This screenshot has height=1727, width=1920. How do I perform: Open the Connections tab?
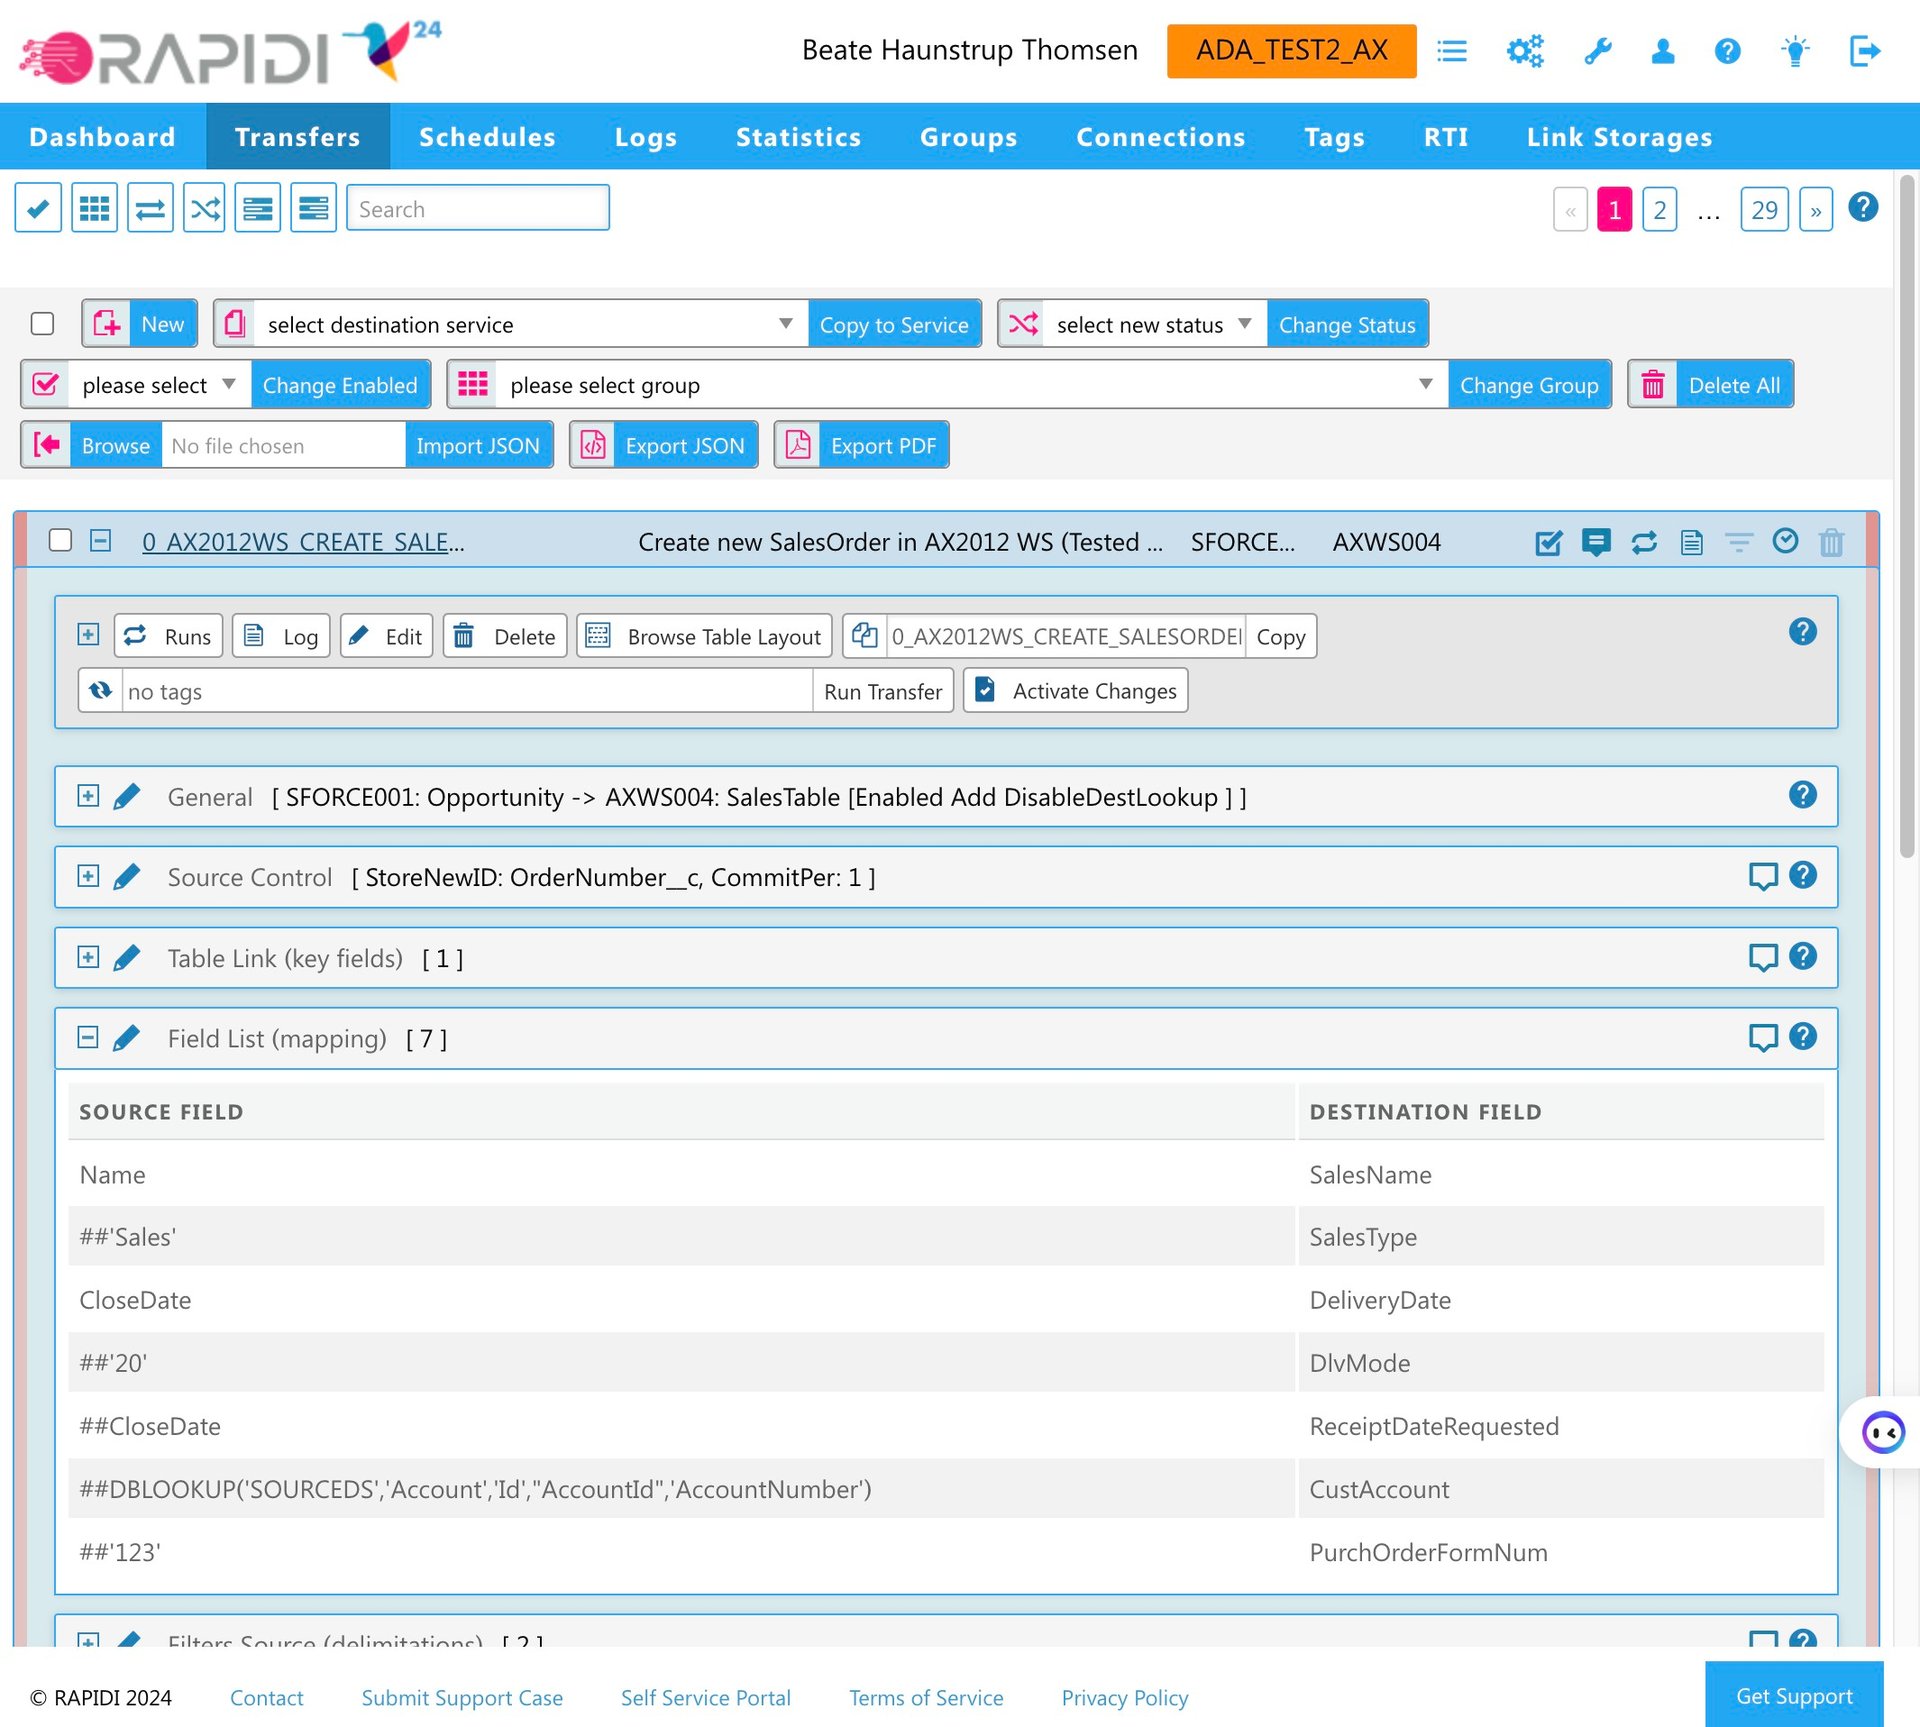[x=1160, y=137]
